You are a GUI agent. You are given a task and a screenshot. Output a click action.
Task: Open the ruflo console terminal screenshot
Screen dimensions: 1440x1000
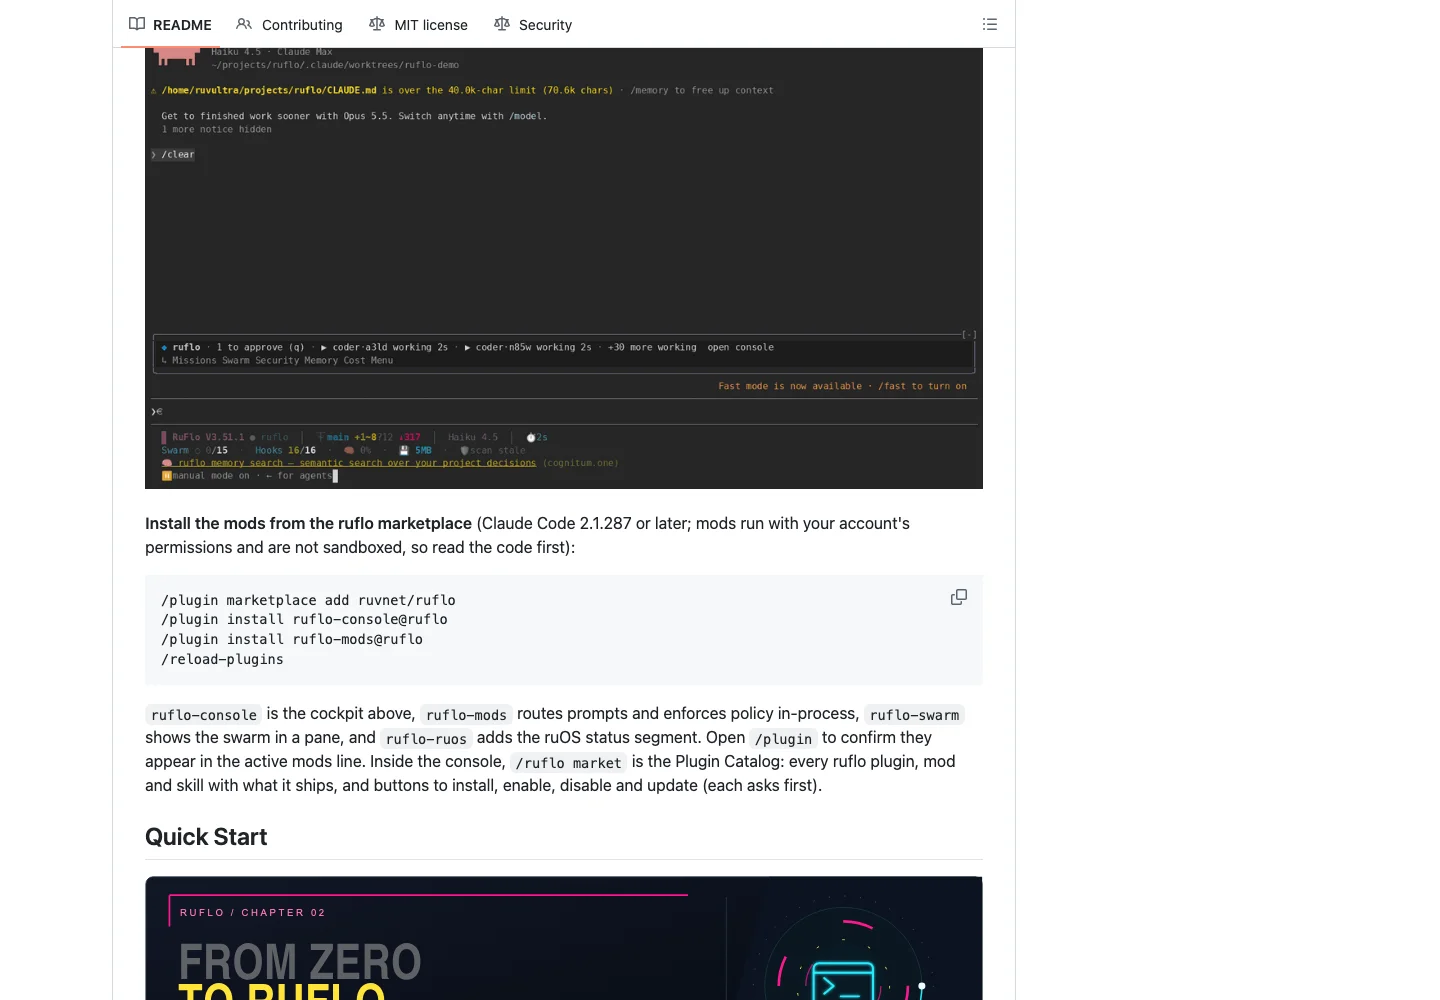[x=564, y=268]
